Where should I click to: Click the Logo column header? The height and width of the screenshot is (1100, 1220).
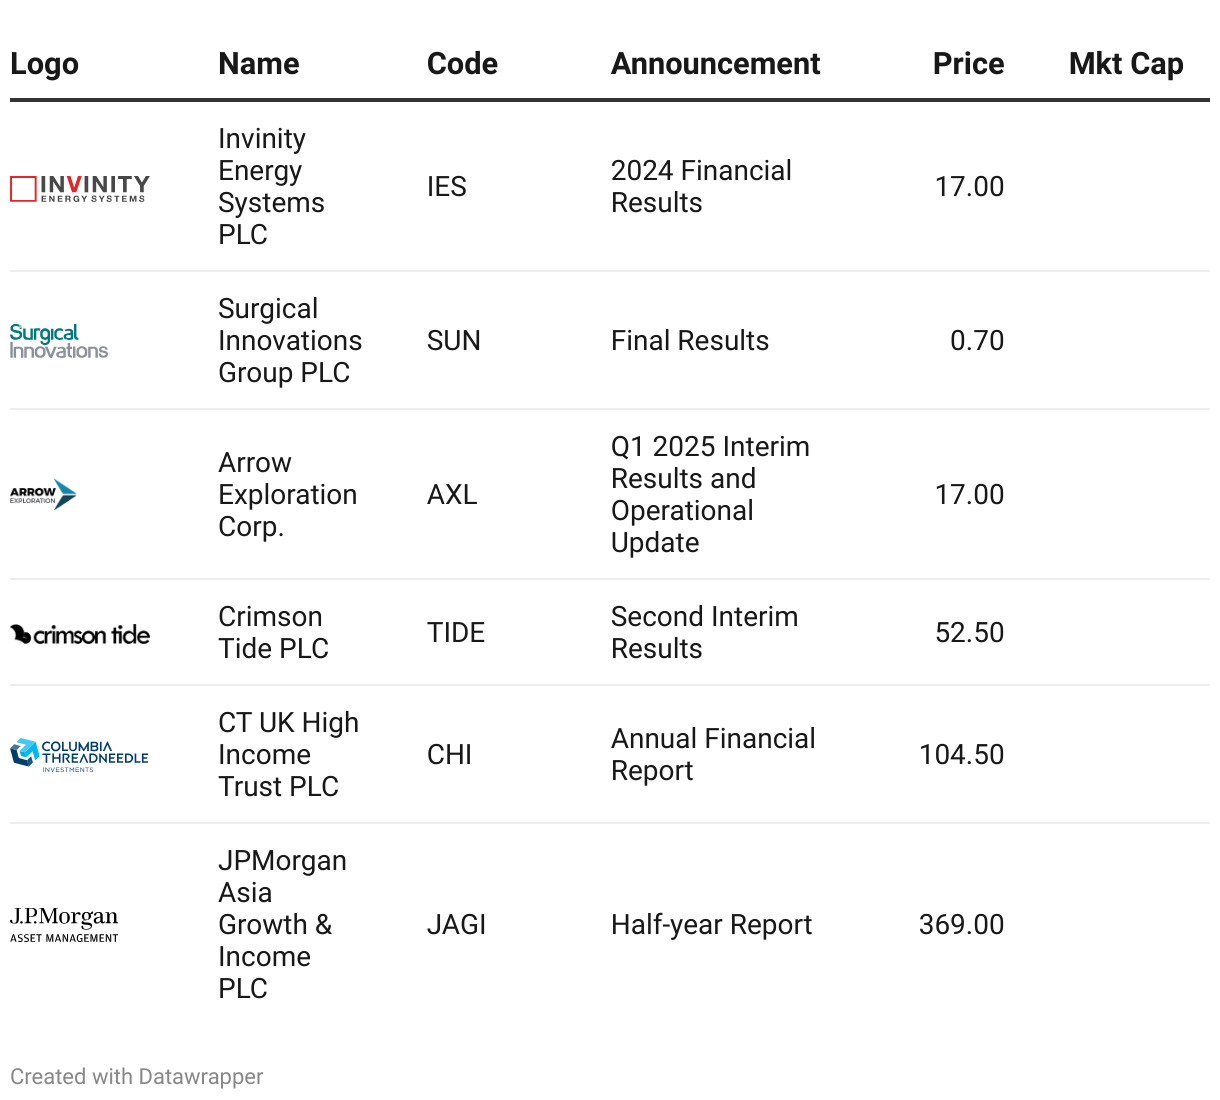point(45,64)
